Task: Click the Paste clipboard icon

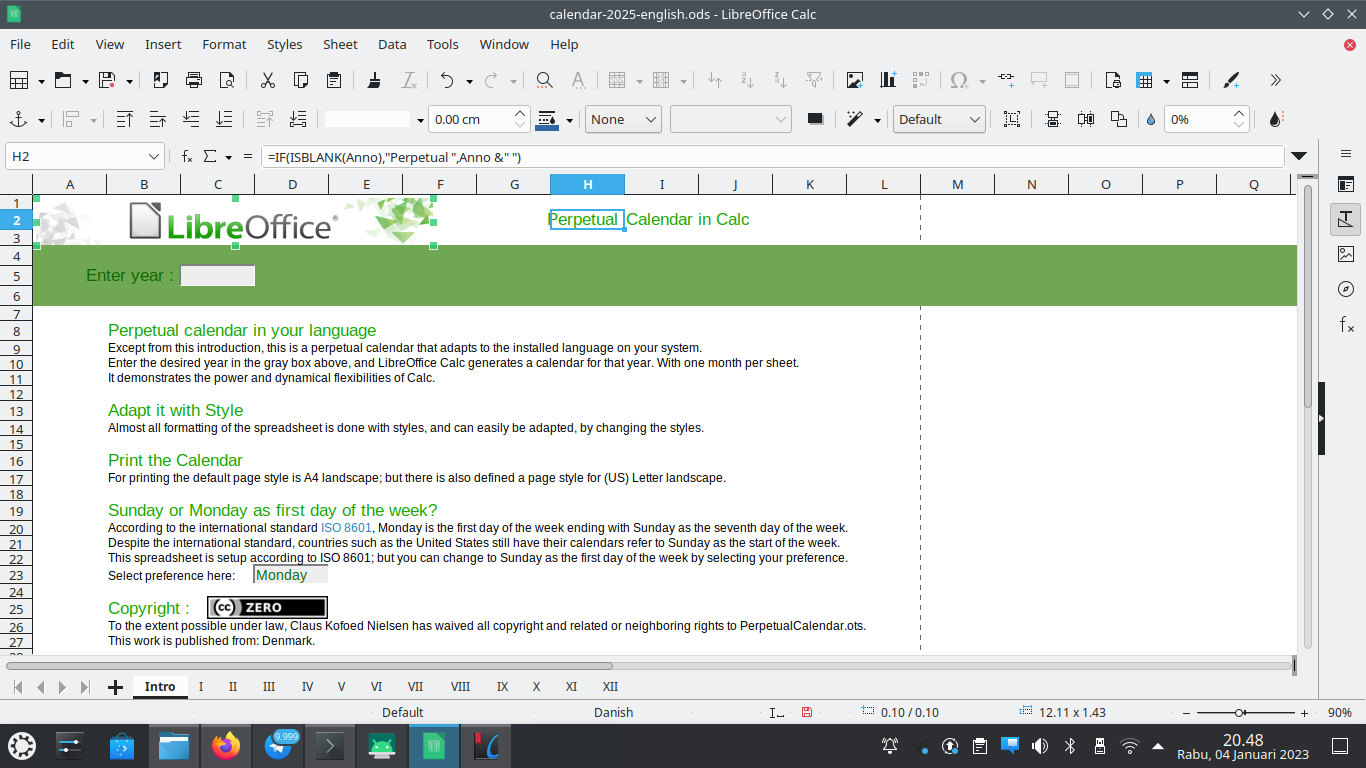Action: (334, 80)
